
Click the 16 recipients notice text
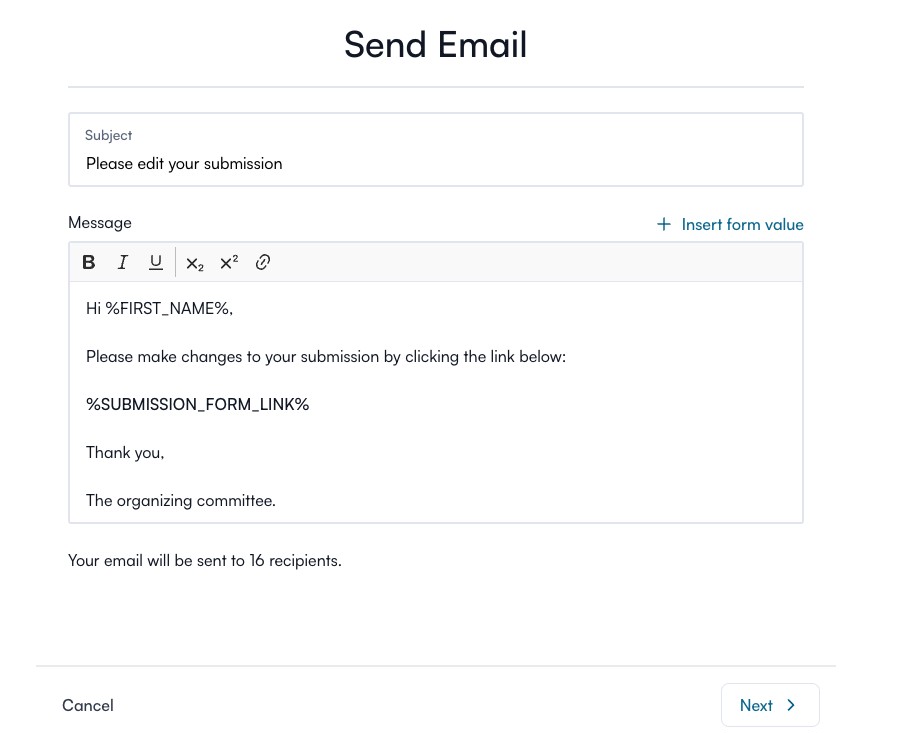(x=205, y=560)
